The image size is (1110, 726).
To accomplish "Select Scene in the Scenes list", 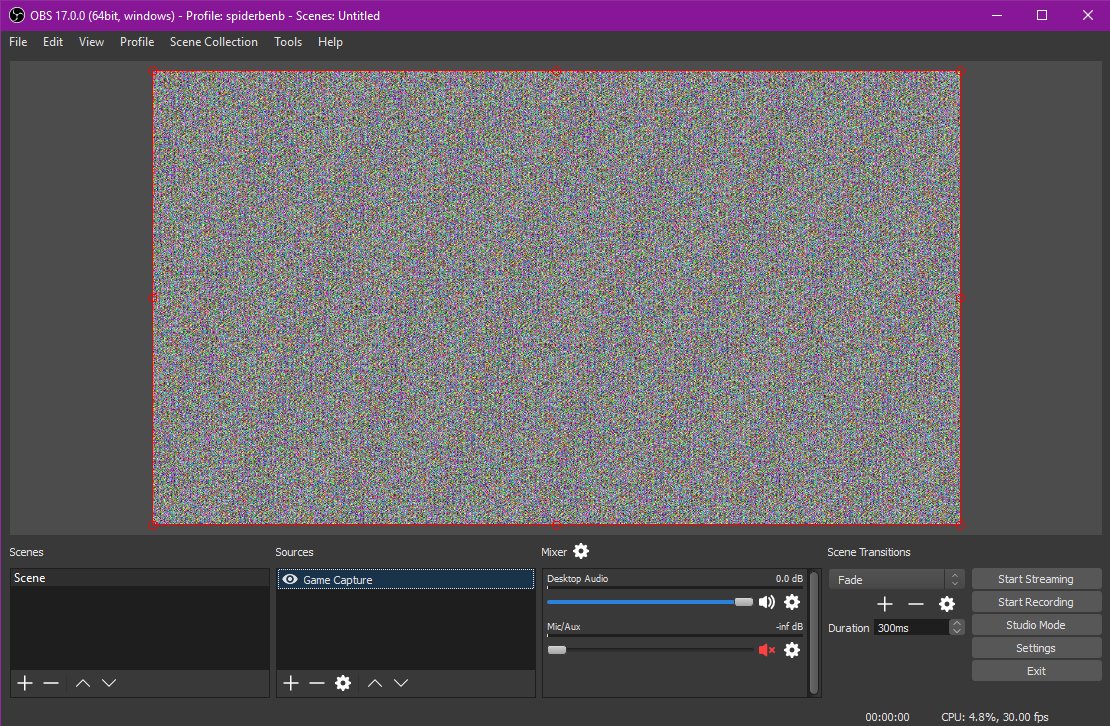I will click(x=139, y=578).
